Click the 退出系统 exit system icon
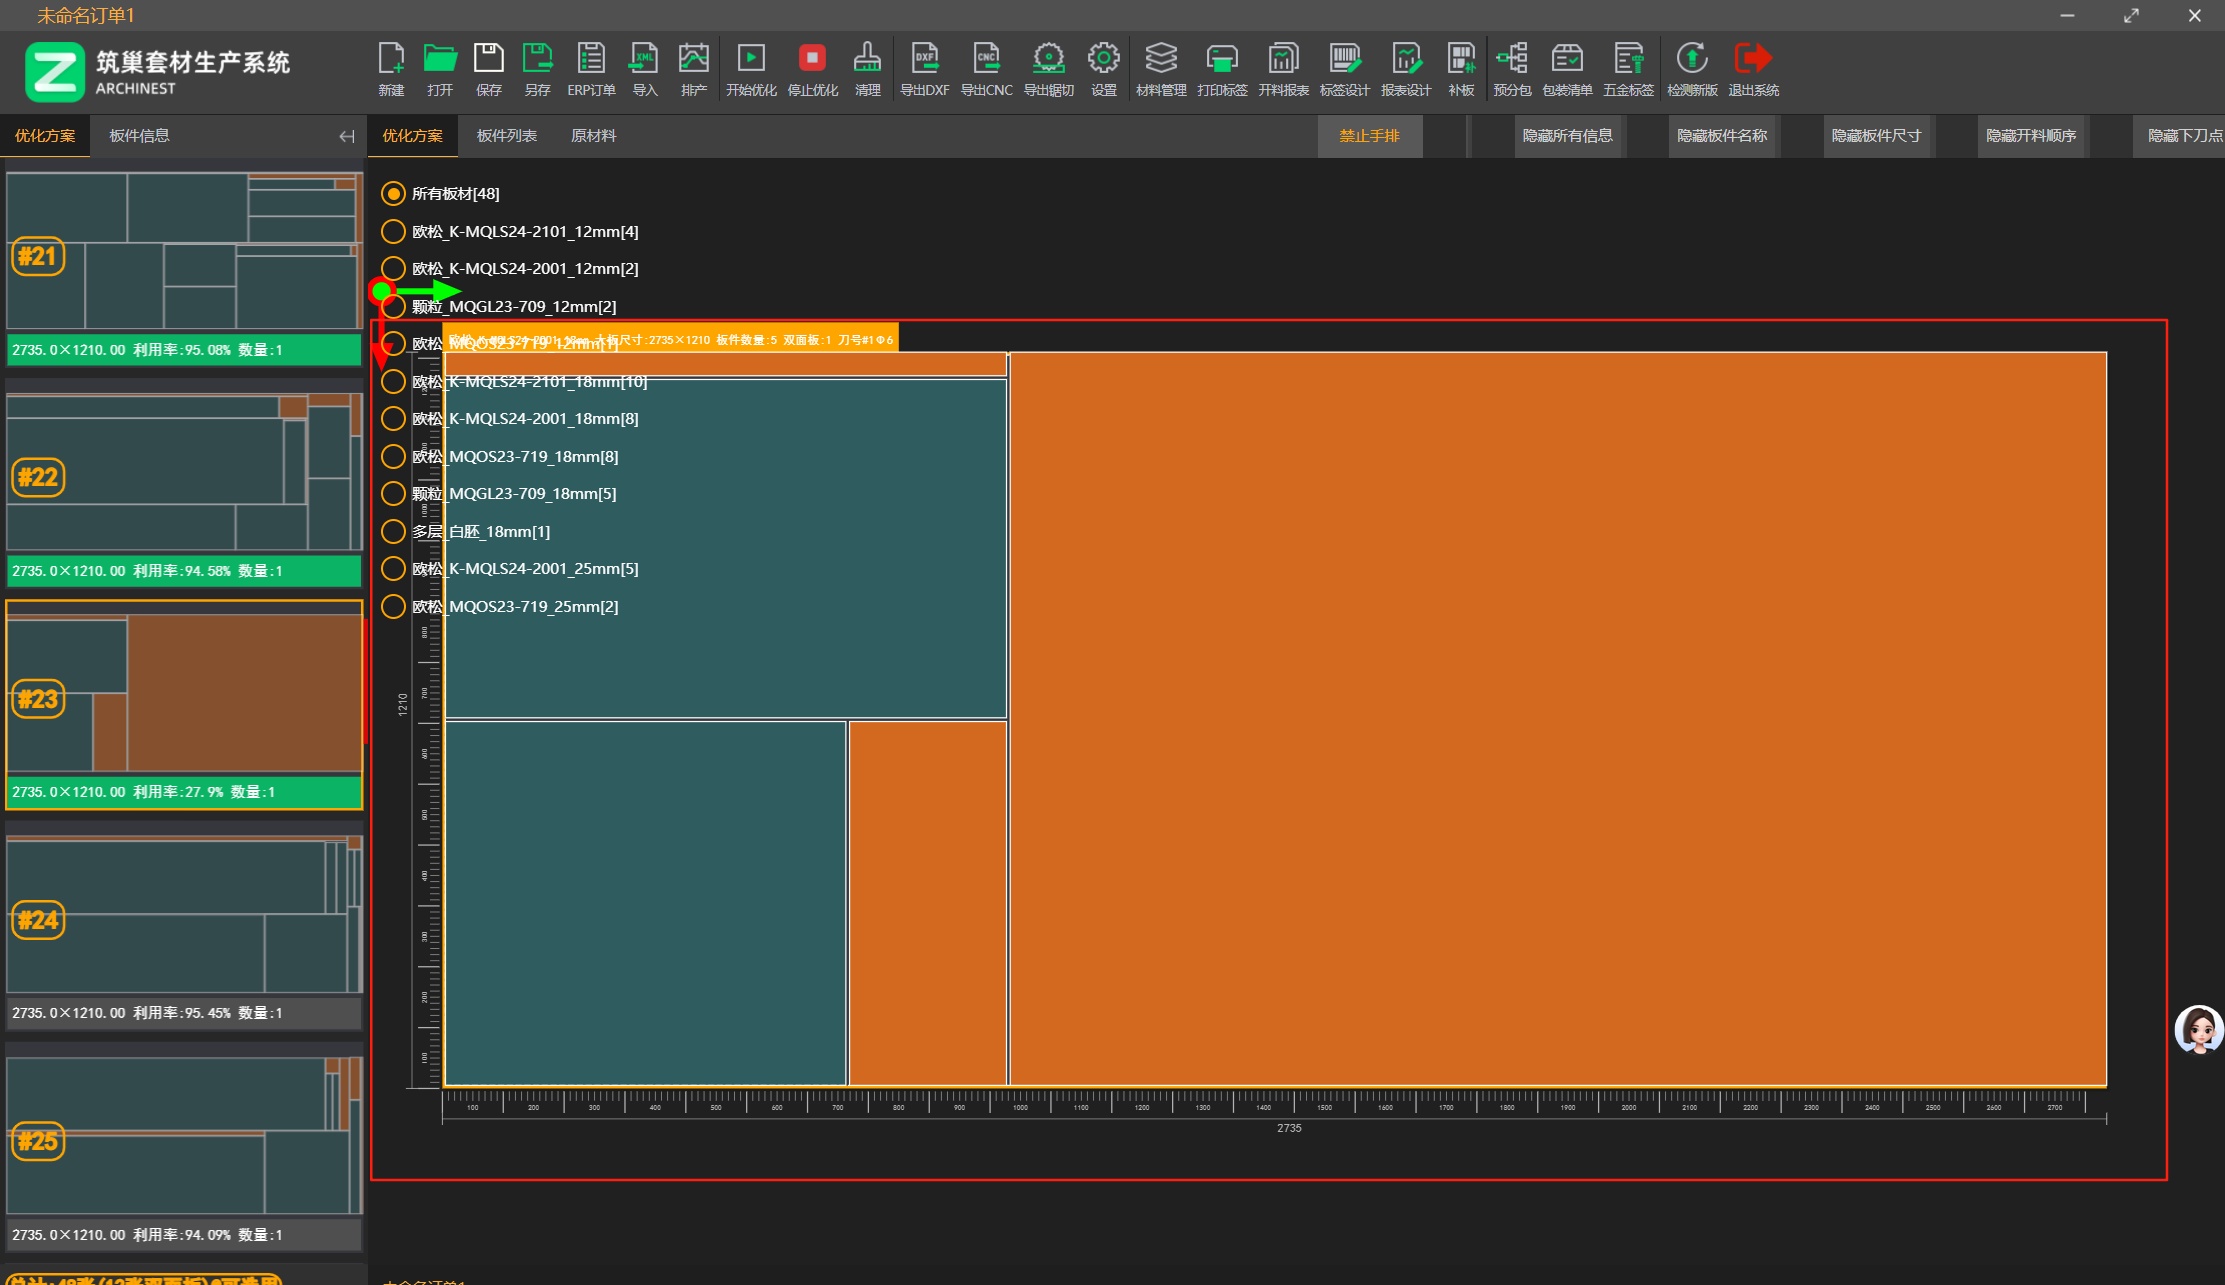This screenshot has width=2225, height=1285. (1753, 68)
